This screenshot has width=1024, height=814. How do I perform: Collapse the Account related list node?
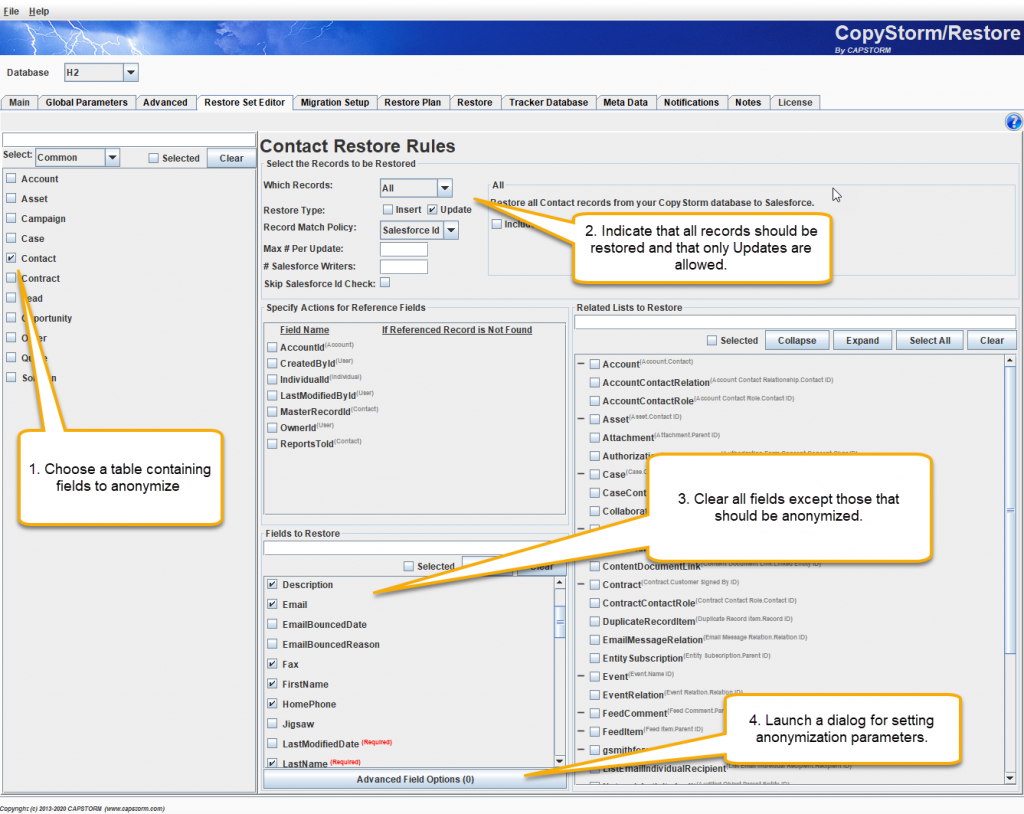(581, 363)
